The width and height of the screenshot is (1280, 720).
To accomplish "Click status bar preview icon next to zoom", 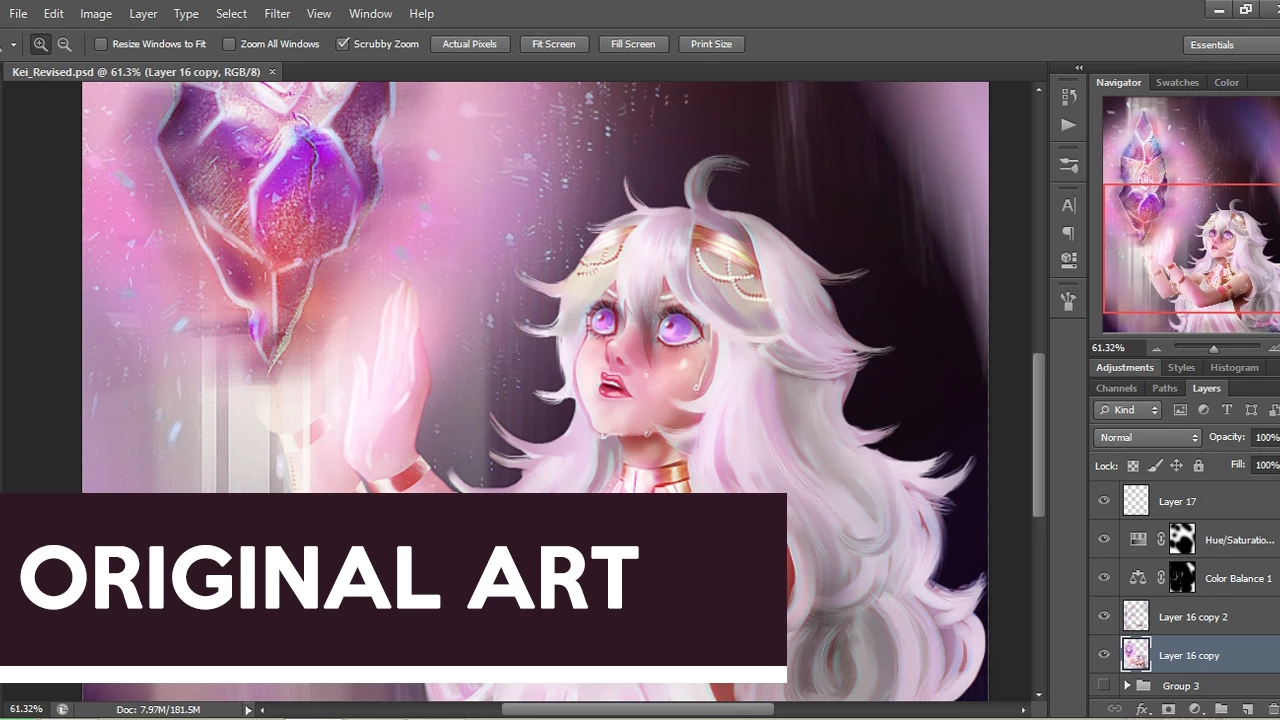I will (62, 709).
